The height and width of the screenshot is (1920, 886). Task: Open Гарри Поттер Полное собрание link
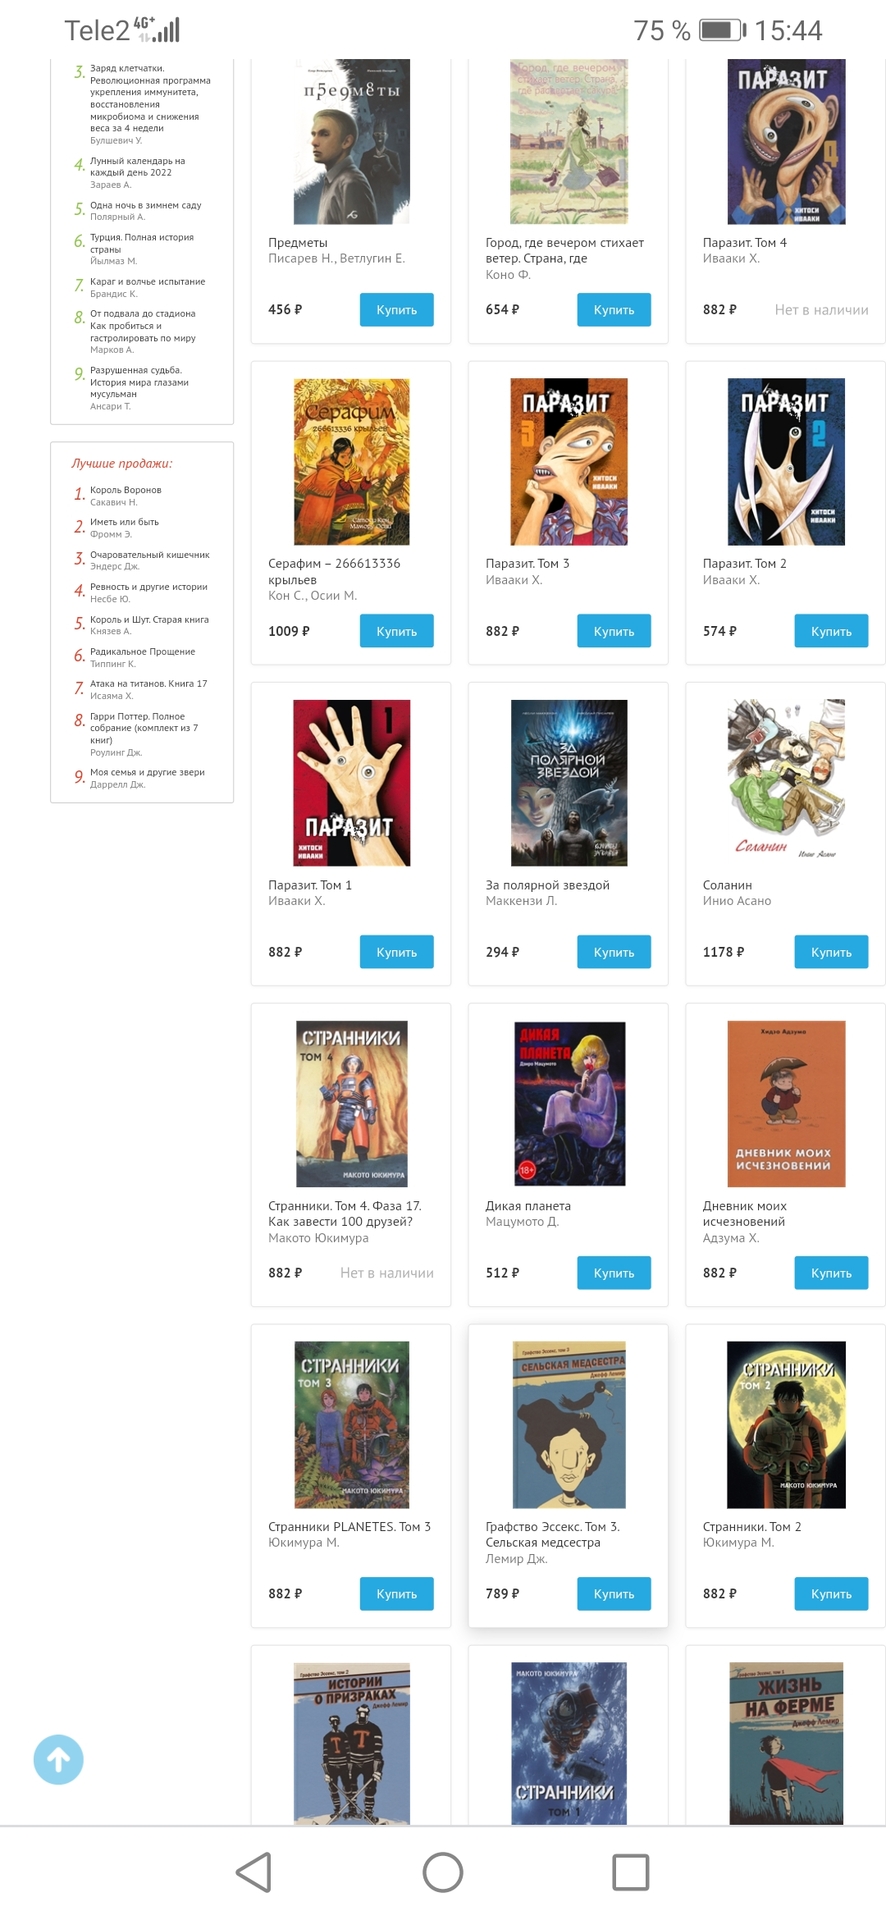[144, 728]
